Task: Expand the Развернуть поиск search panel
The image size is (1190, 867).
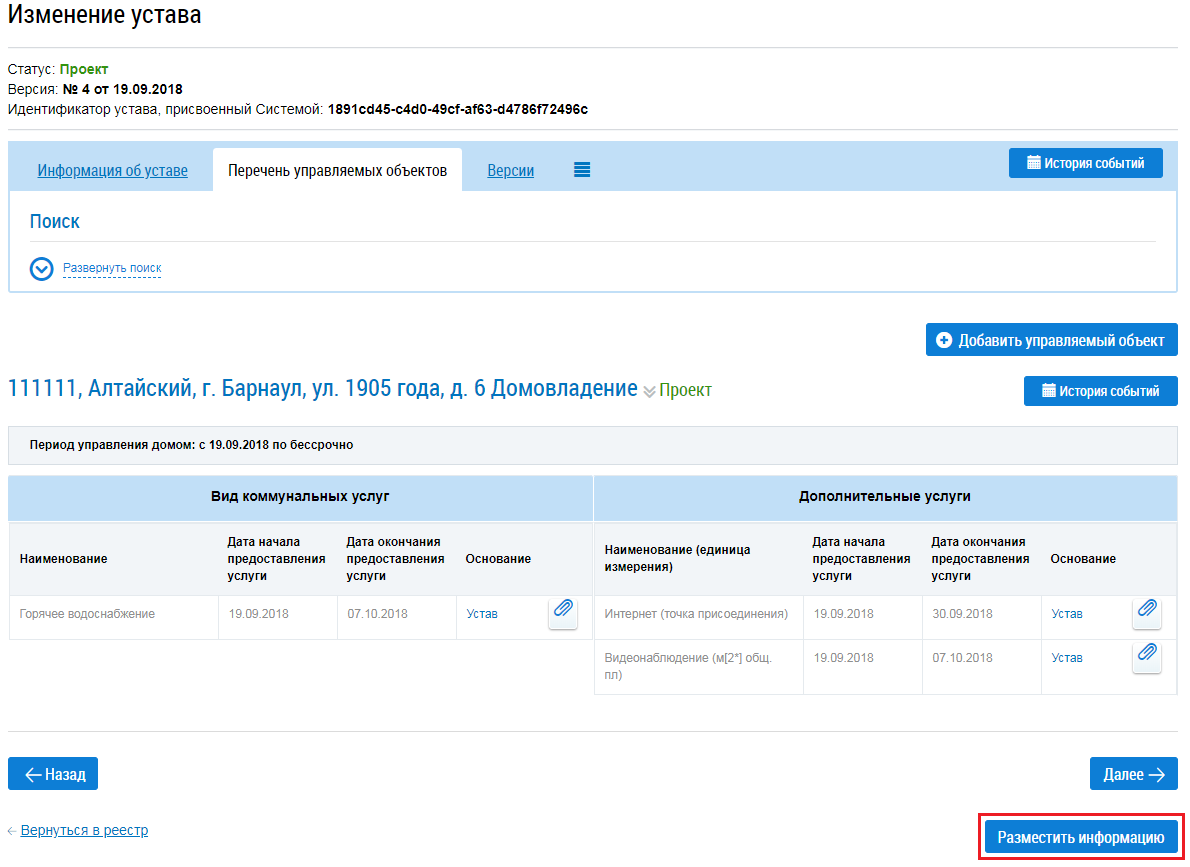Action: point(112,268)
